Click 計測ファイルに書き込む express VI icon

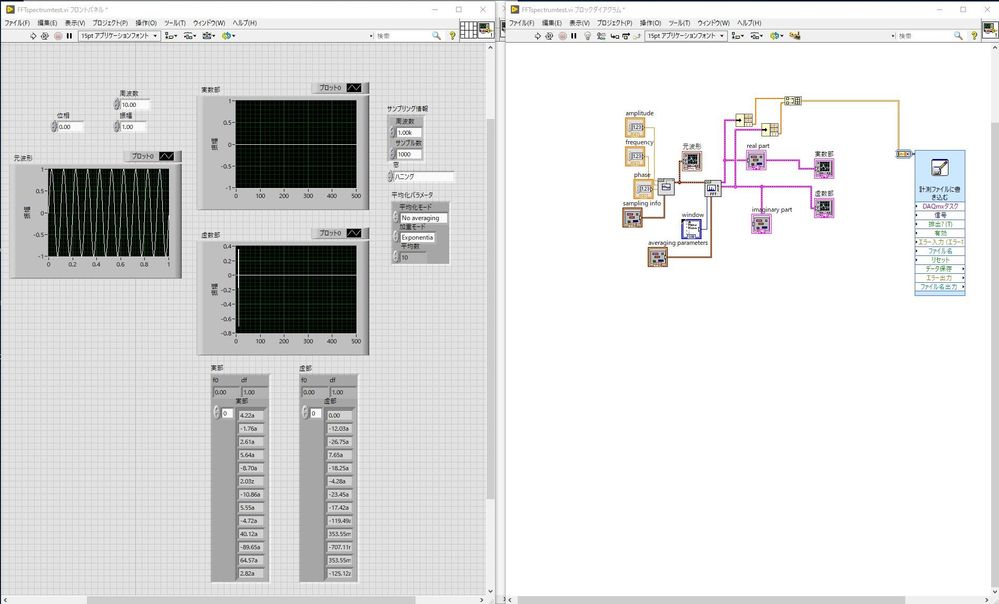940,168
